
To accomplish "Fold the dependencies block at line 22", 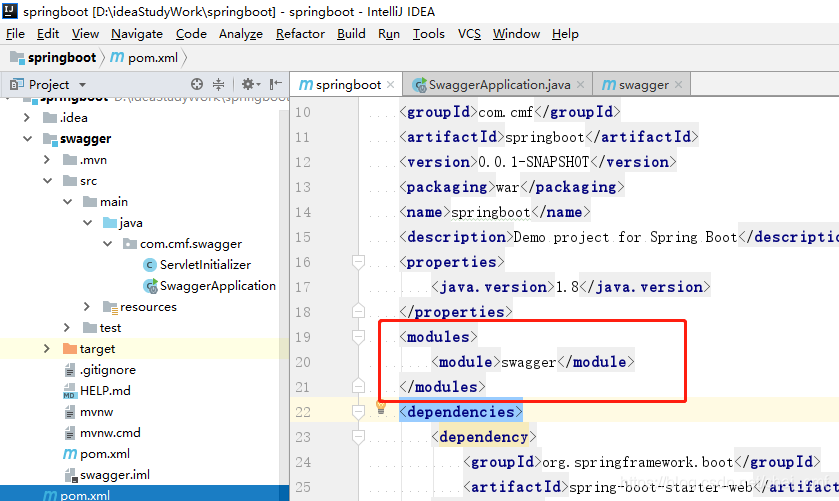I will tap(359, 412).
